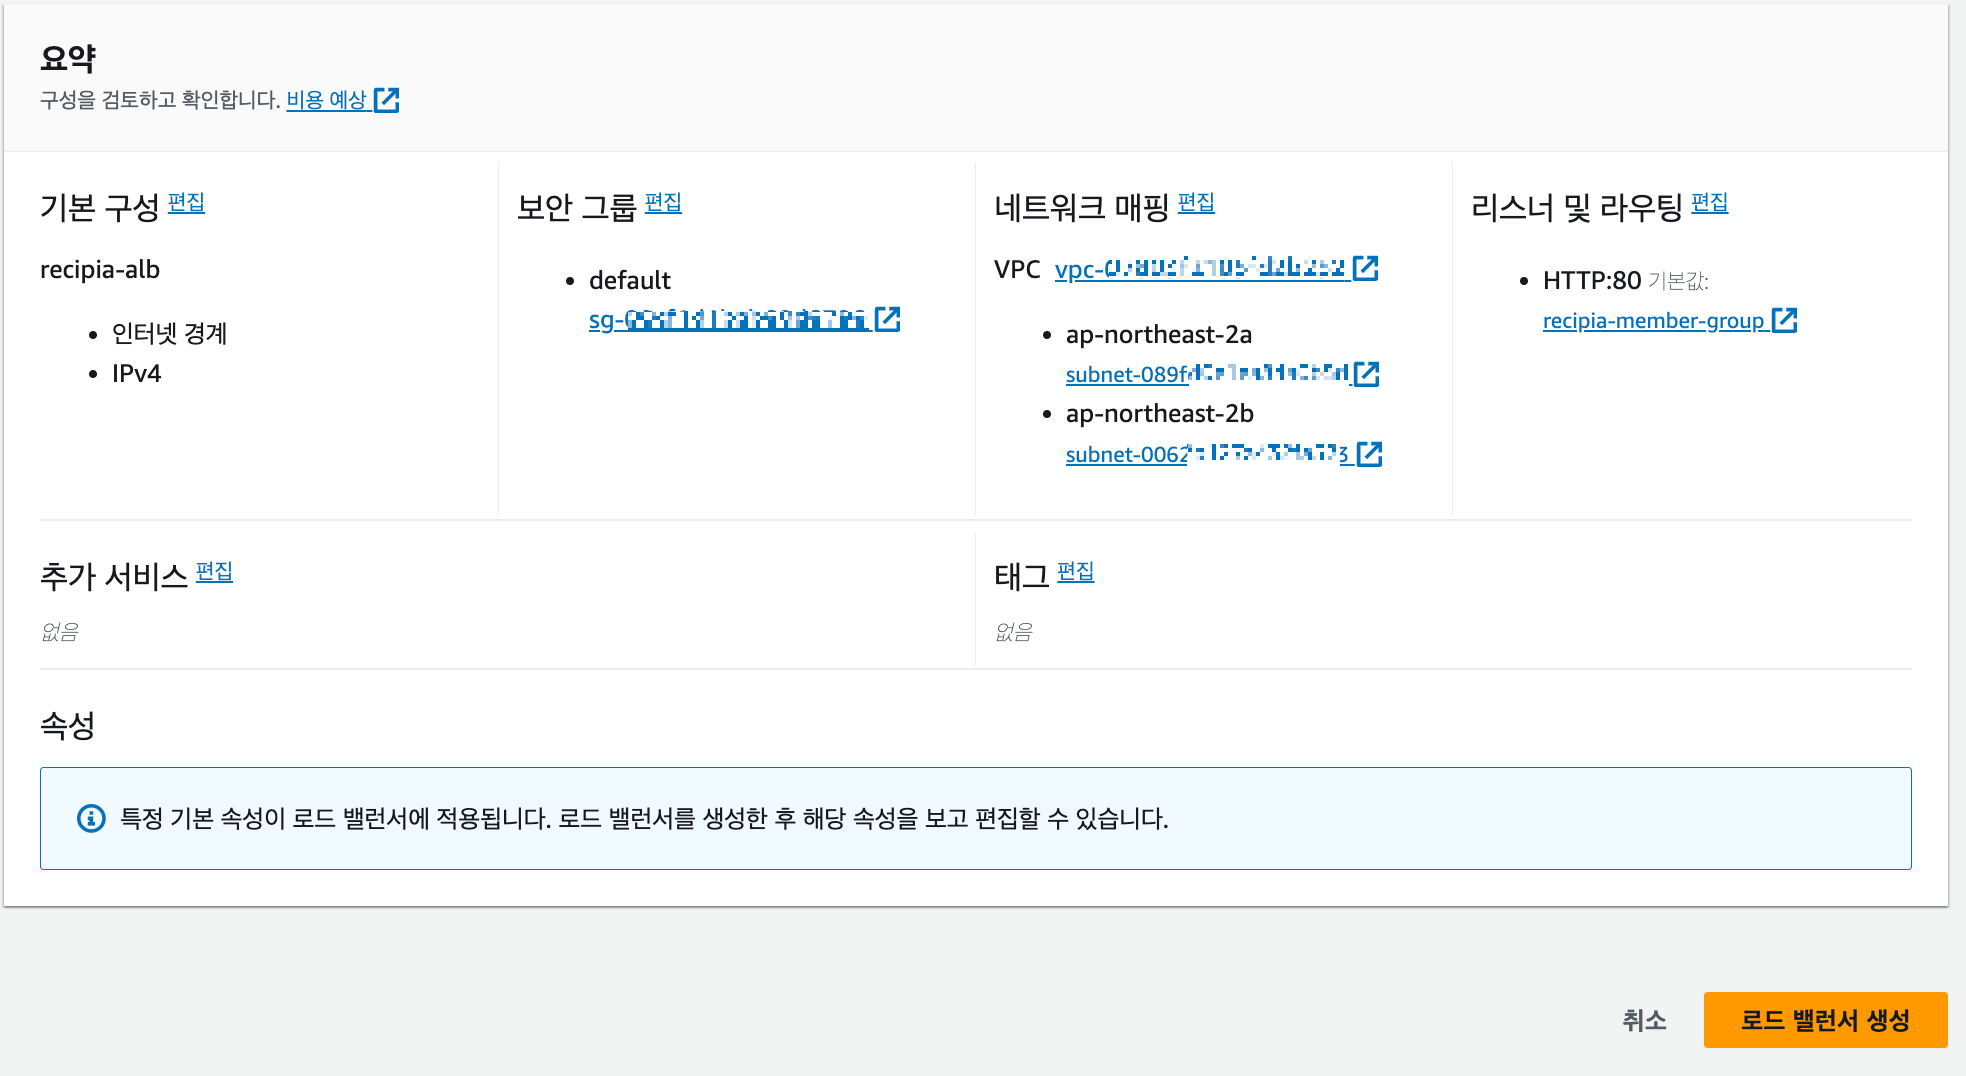The width and height of the screenshot is (1966, 1076).
Task: Select the default security group name
Action: point(630,280)
